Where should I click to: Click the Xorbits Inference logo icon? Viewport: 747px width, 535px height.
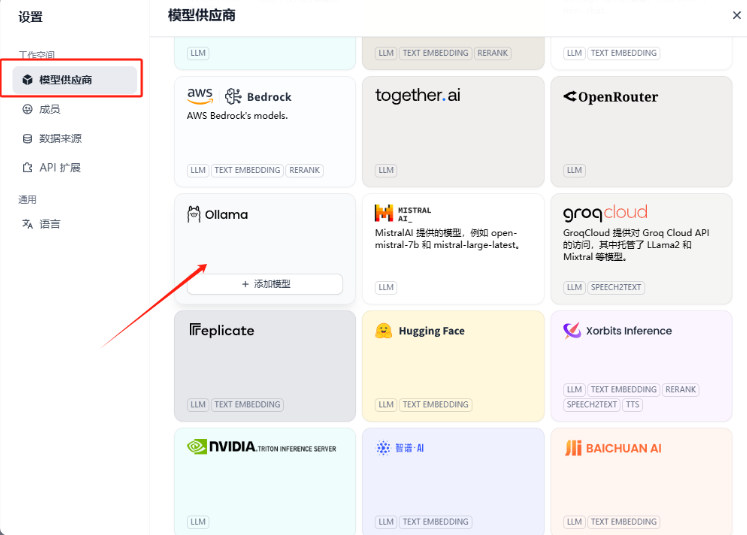click(572, 330)
